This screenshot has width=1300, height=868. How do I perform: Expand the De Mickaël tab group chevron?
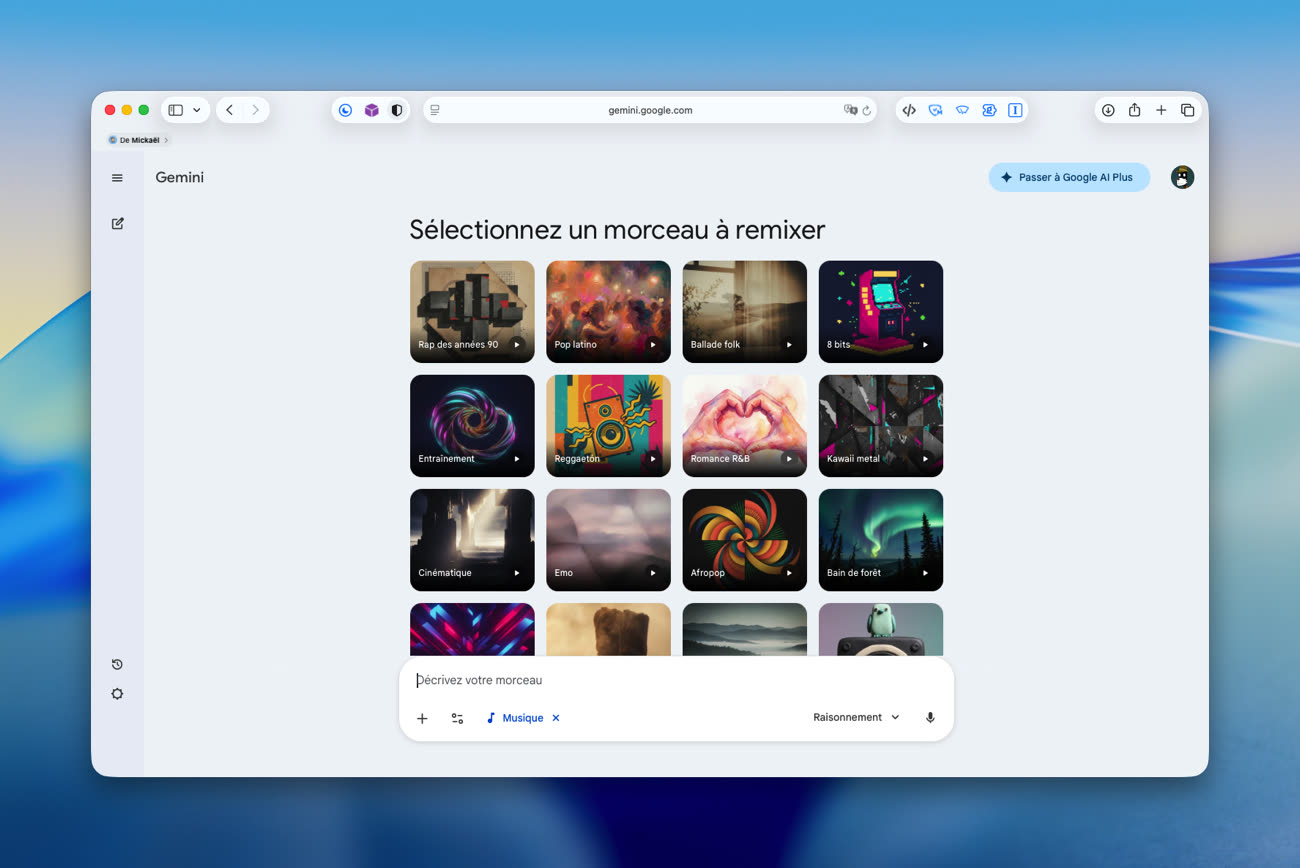pyautogui.click(x=166, y=140)
